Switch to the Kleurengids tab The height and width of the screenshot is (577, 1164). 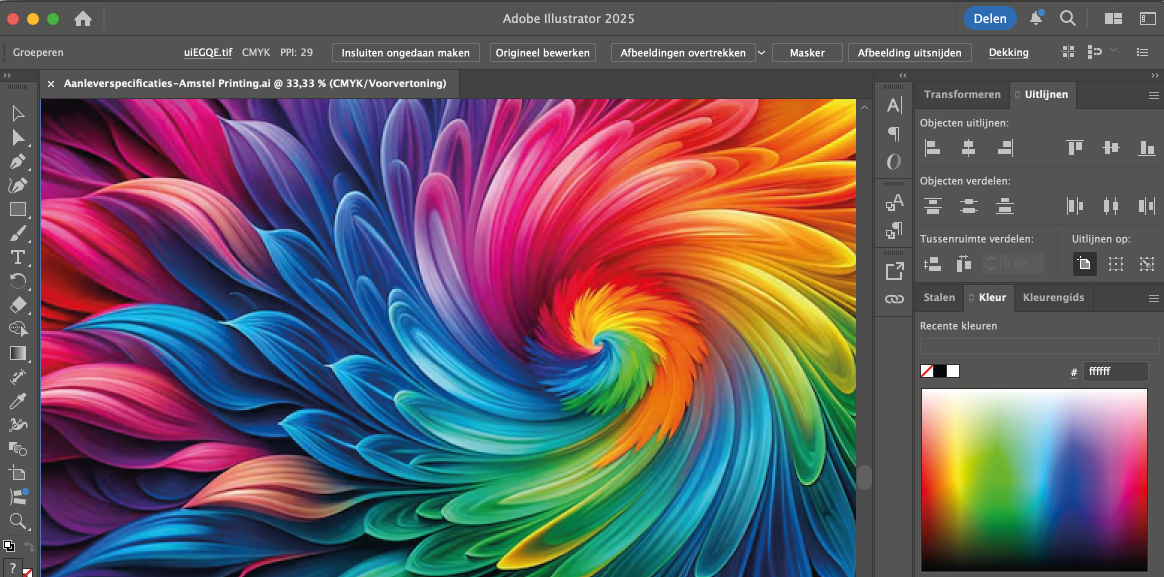tap(1053, 297)
